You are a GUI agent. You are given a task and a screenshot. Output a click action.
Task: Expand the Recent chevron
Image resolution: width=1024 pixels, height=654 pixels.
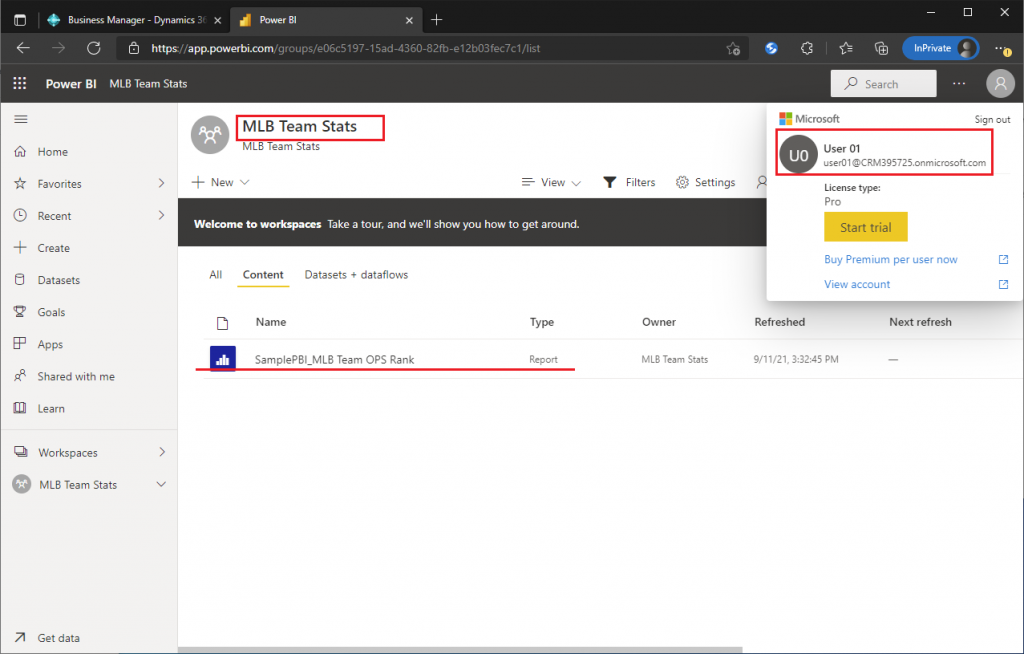[161, 216]
